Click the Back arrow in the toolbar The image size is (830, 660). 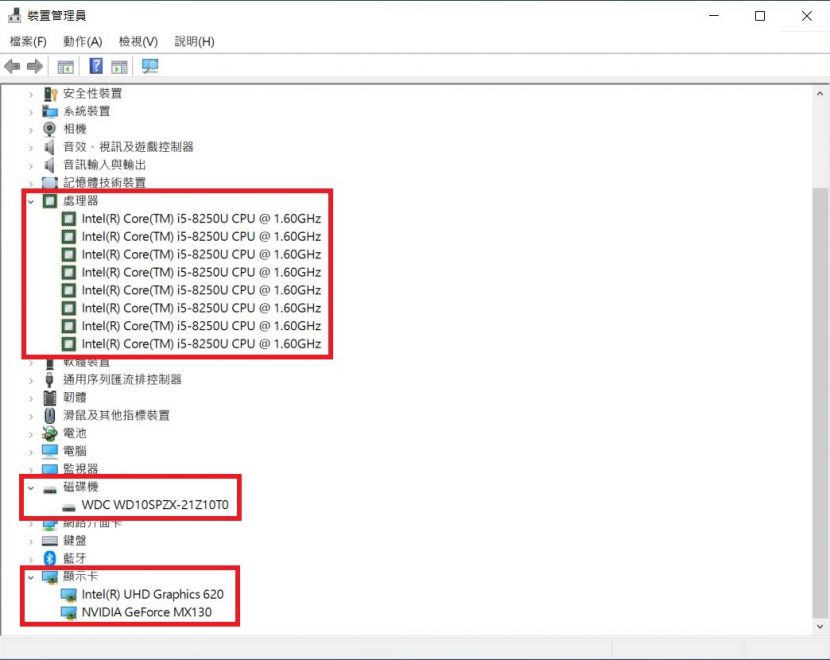click(x=12, y=67)
